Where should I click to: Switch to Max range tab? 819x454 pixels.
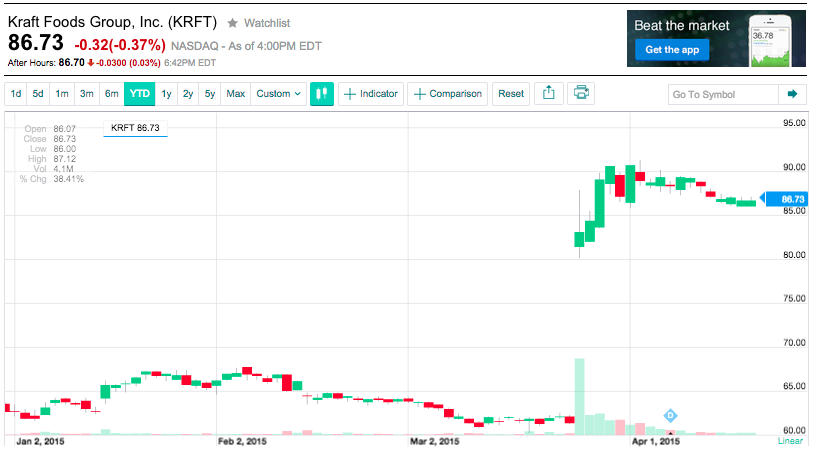point(235,94)
